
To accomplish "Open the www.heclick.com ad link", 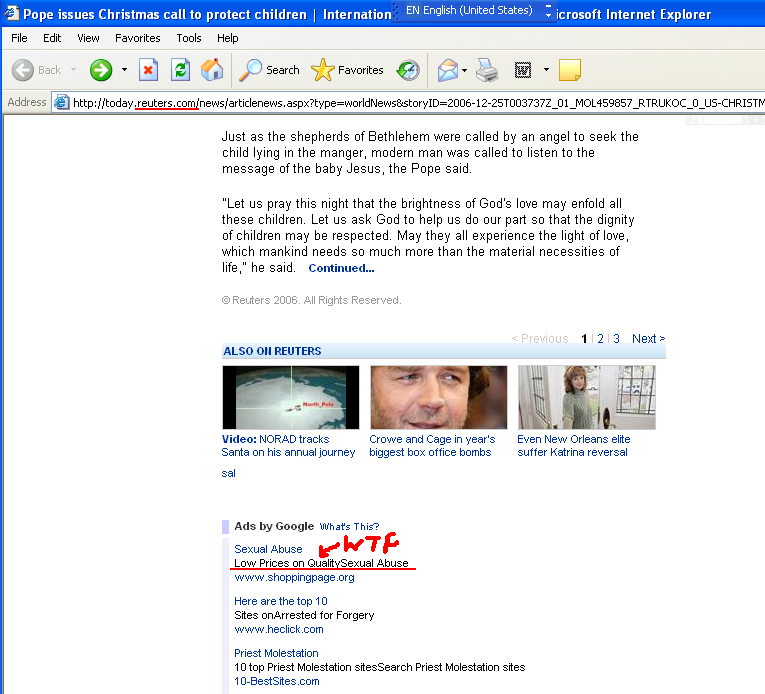I will pos(279,629).
